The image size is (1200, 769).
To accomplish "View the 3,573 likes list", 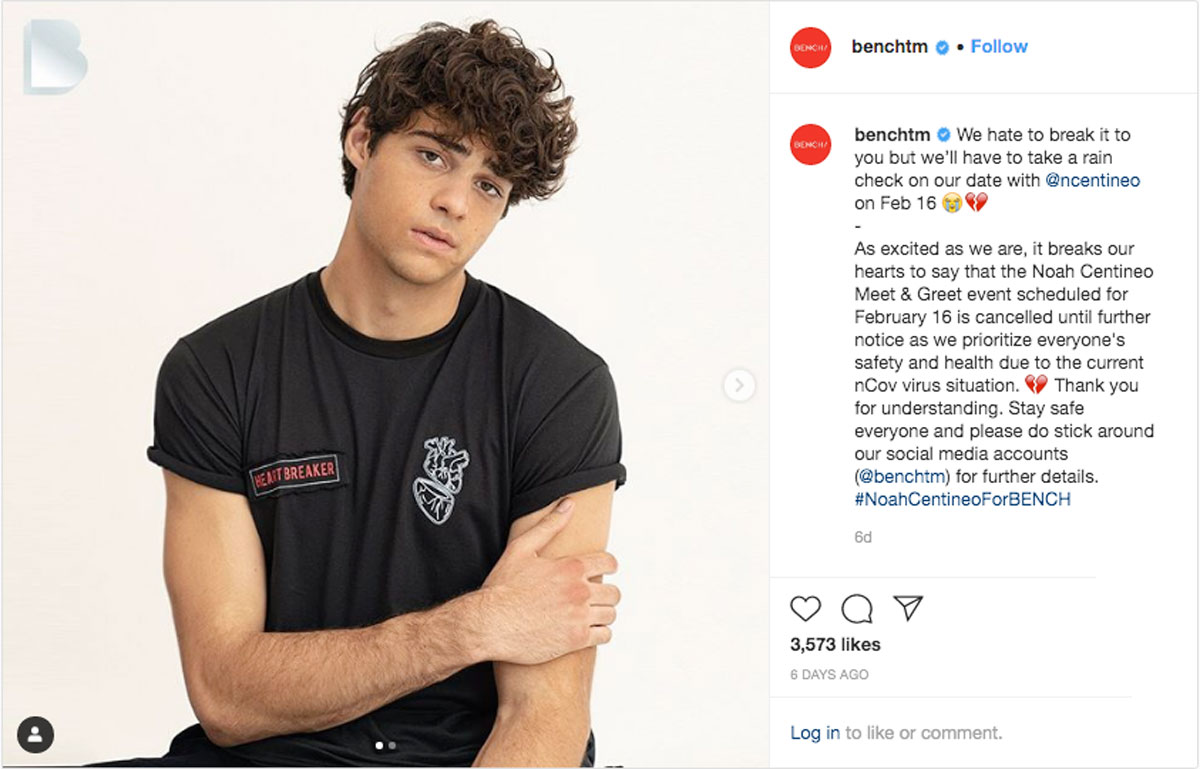I will click(x=835, y=644).
